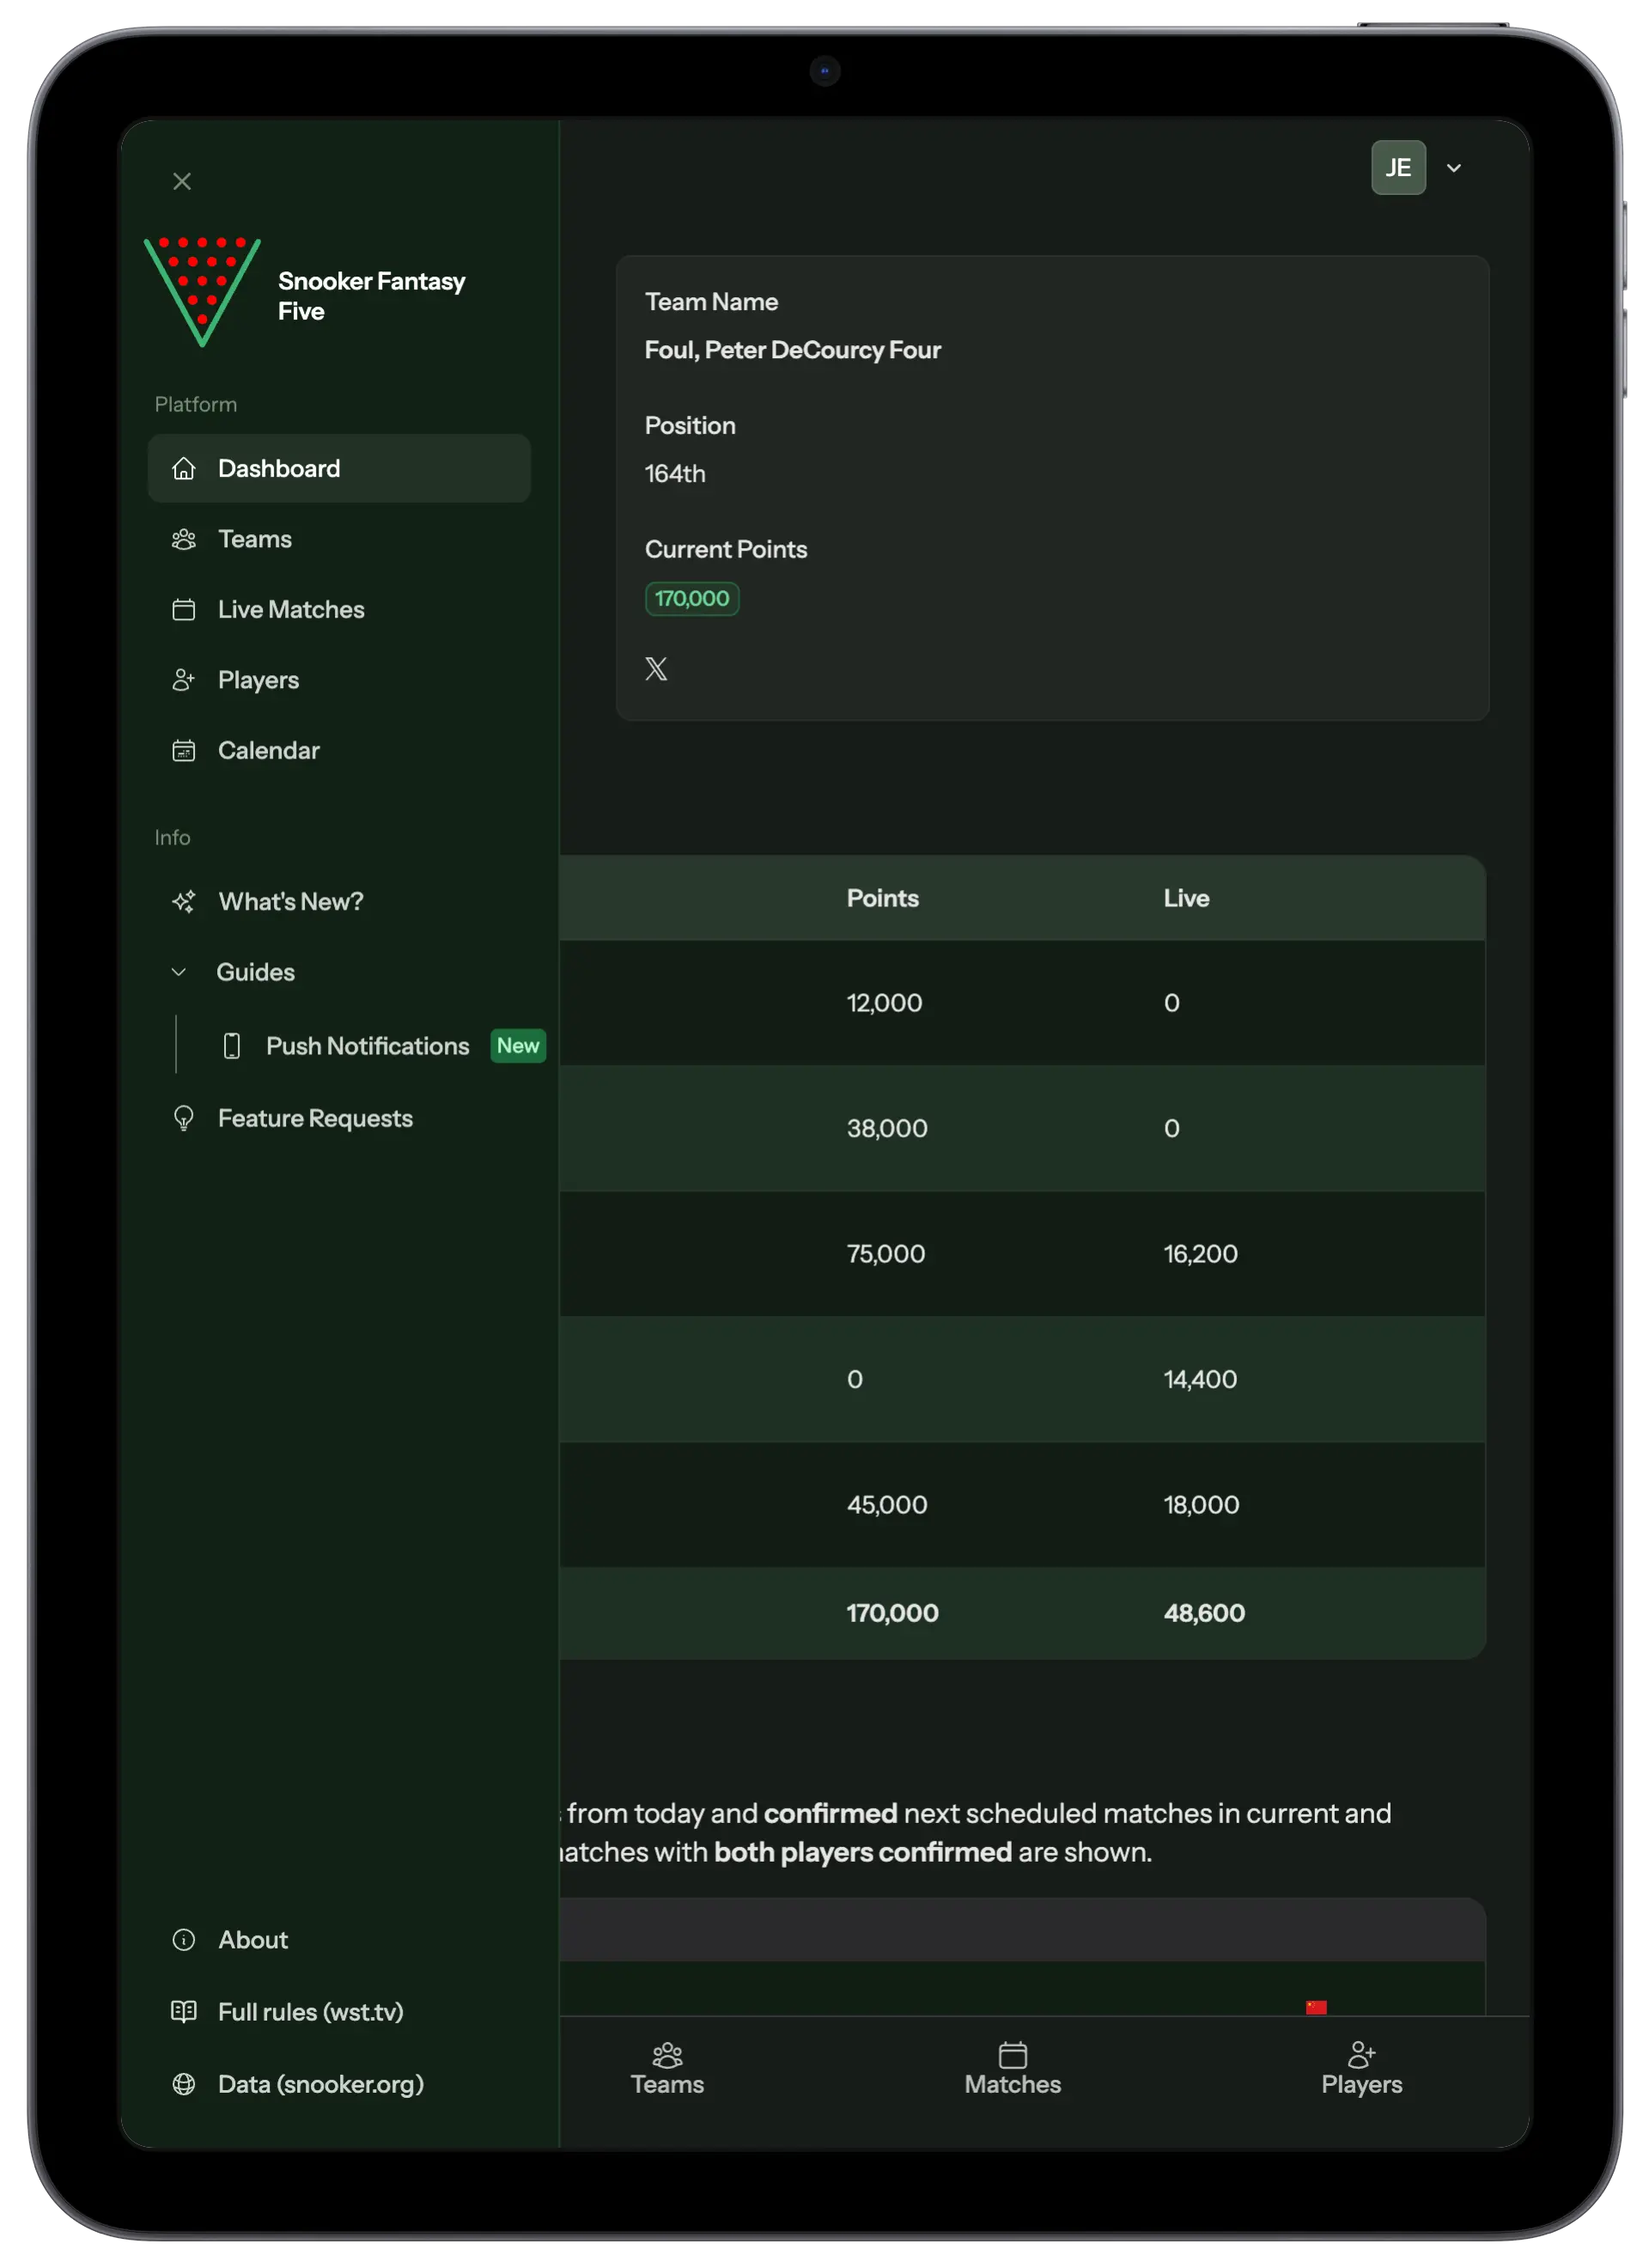The width and height of the screenshot is (1649, 2268).
Task: Open the About info page
Action: click(x=253, y=1939)
